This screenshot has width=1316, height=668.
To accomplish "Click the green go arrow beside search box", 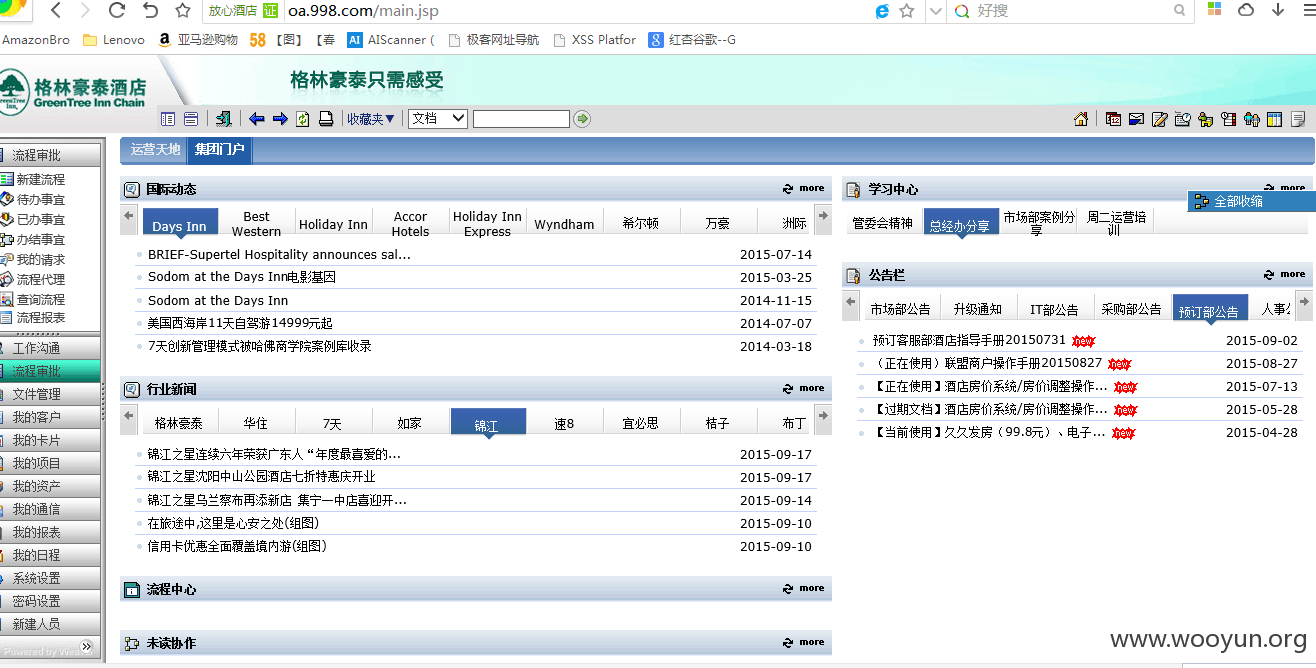I will point(582,119).
